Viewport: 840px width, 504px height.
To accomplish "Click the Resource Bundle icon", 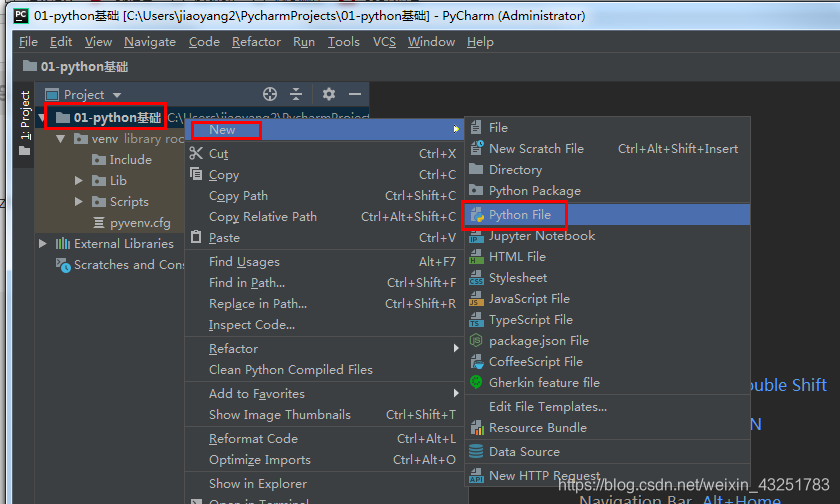I will tap(477, 427).
